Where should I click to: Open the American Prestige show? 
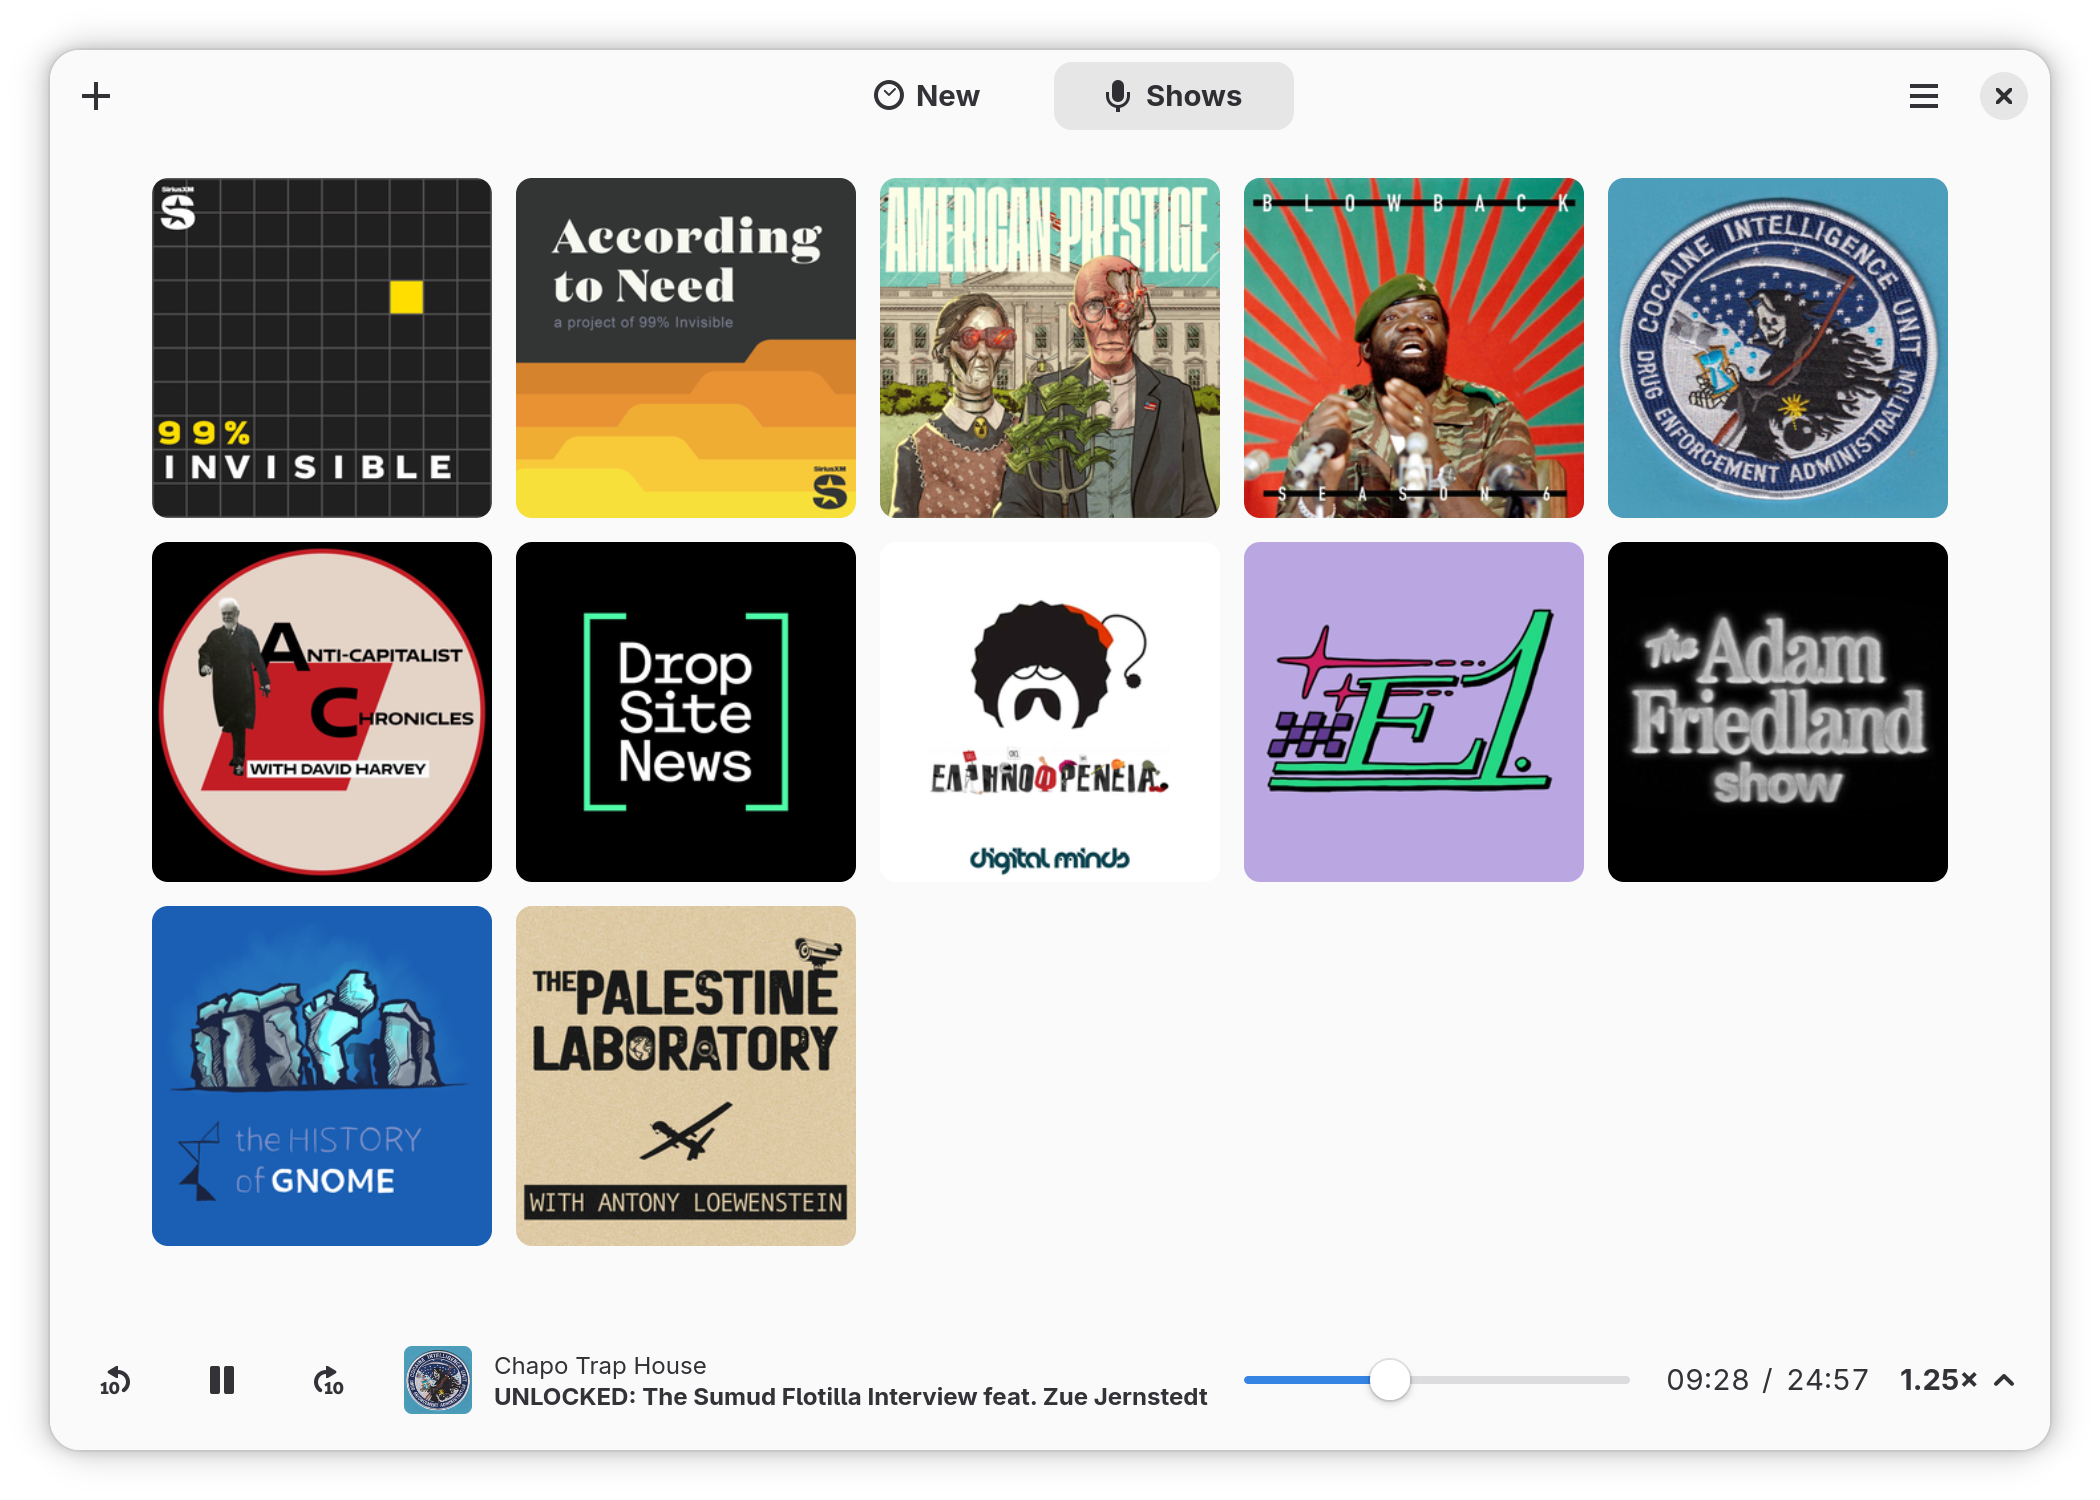(1050, 348)
